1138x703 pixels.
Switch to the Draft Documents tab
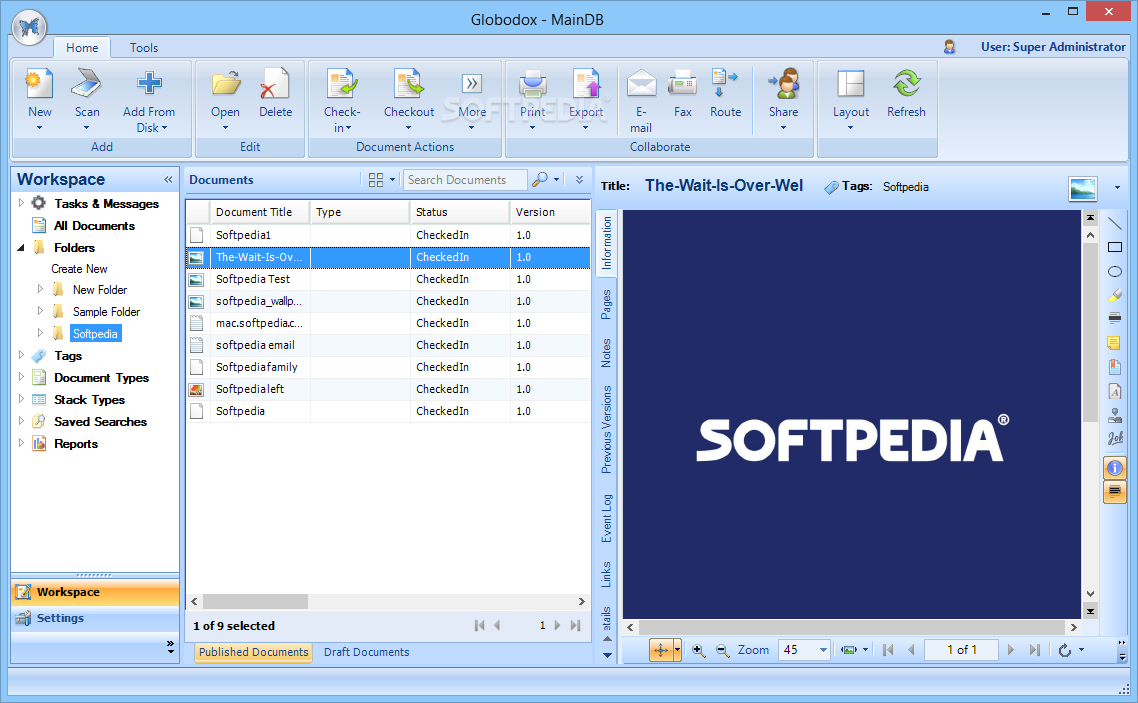click(367, 651)
